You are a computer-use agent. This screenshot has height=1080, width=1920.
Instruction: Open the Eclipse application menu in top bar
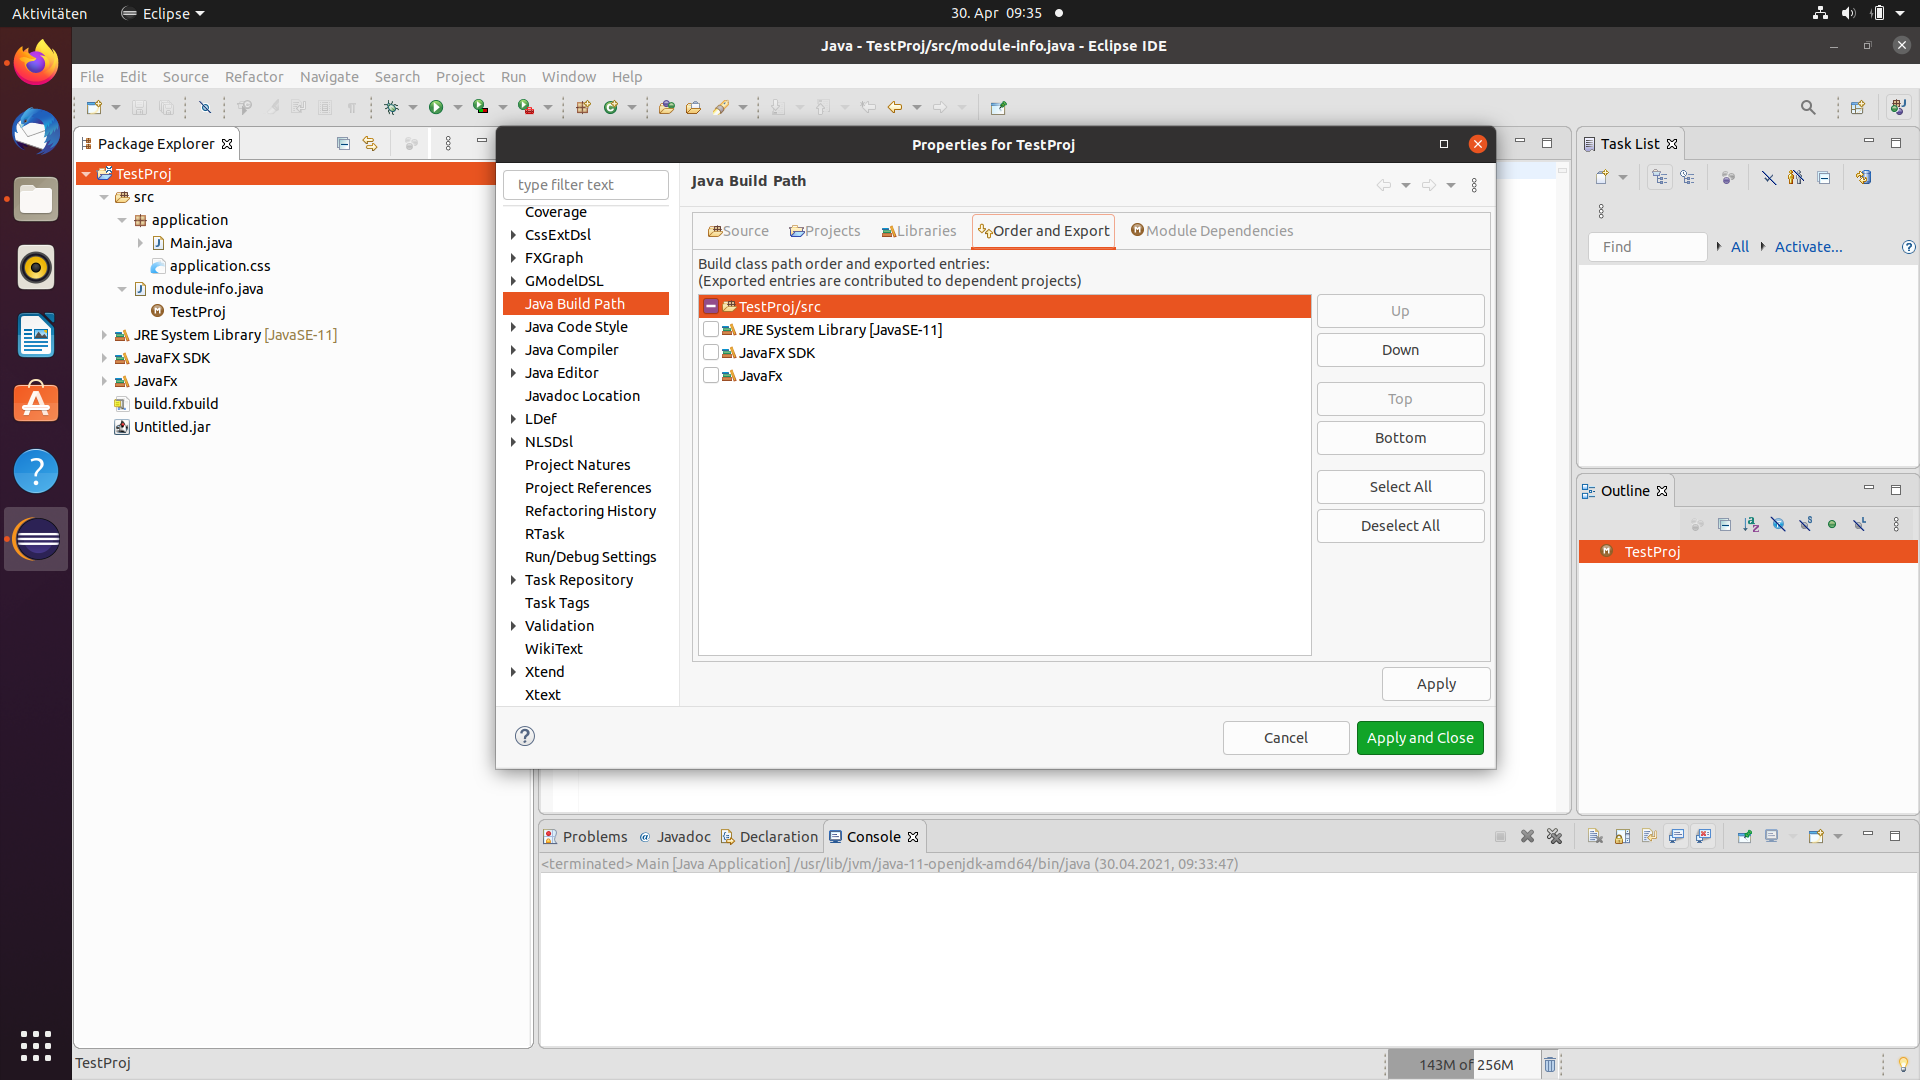pyautogui.click(x=162, y=13)
